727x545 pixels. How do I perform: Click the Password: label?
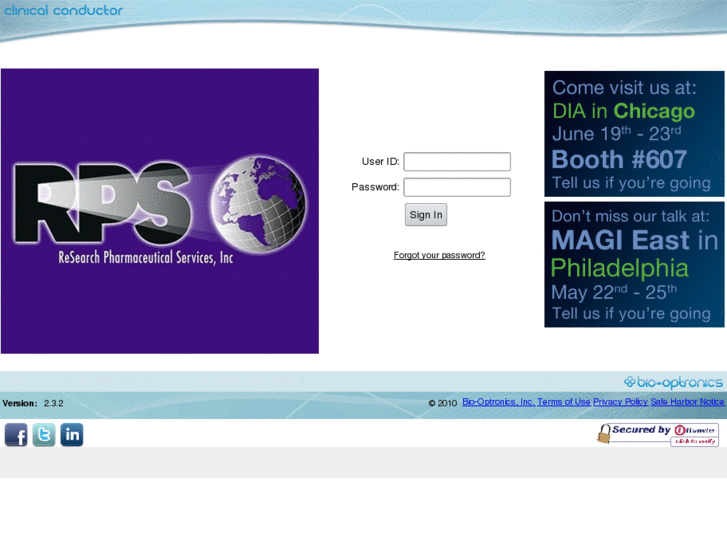coord(375,187)
